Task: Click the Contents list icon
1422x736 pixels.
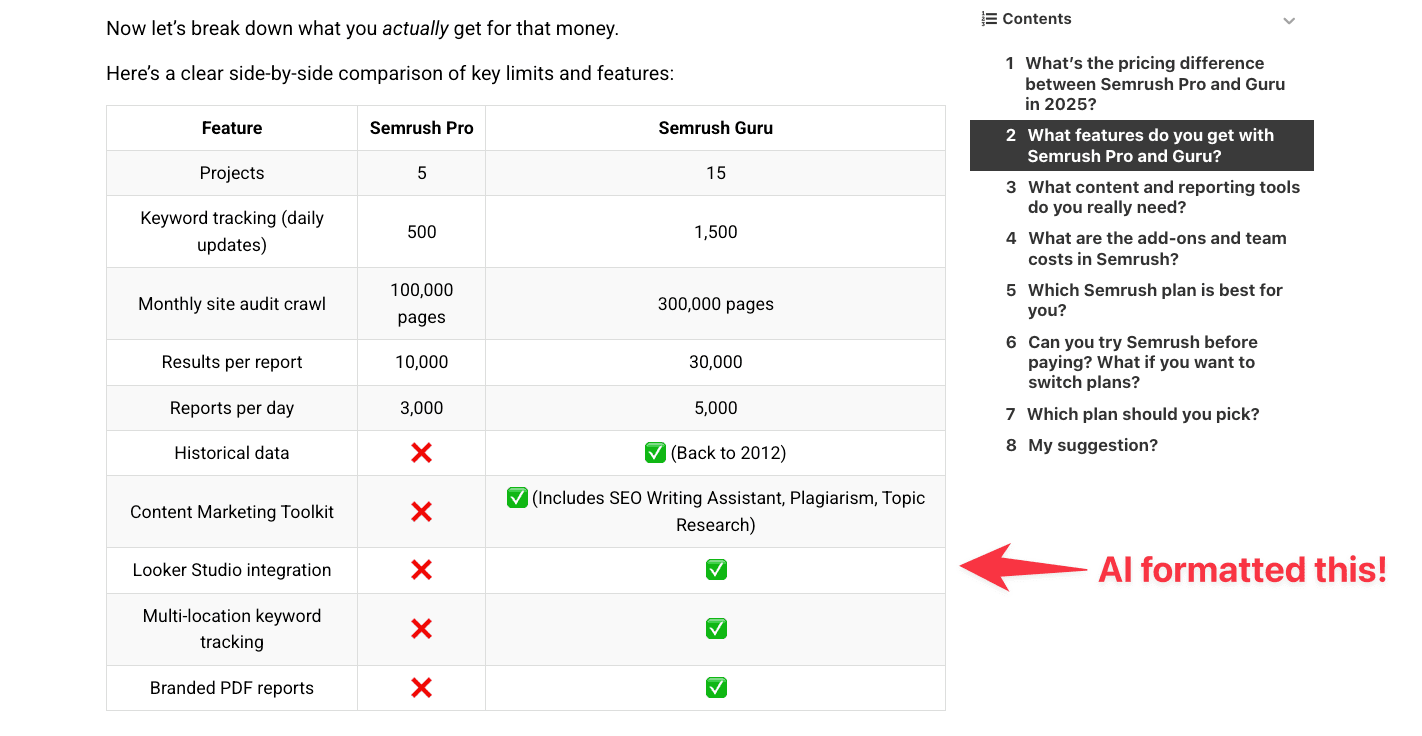Action: (x=986, y=18)
